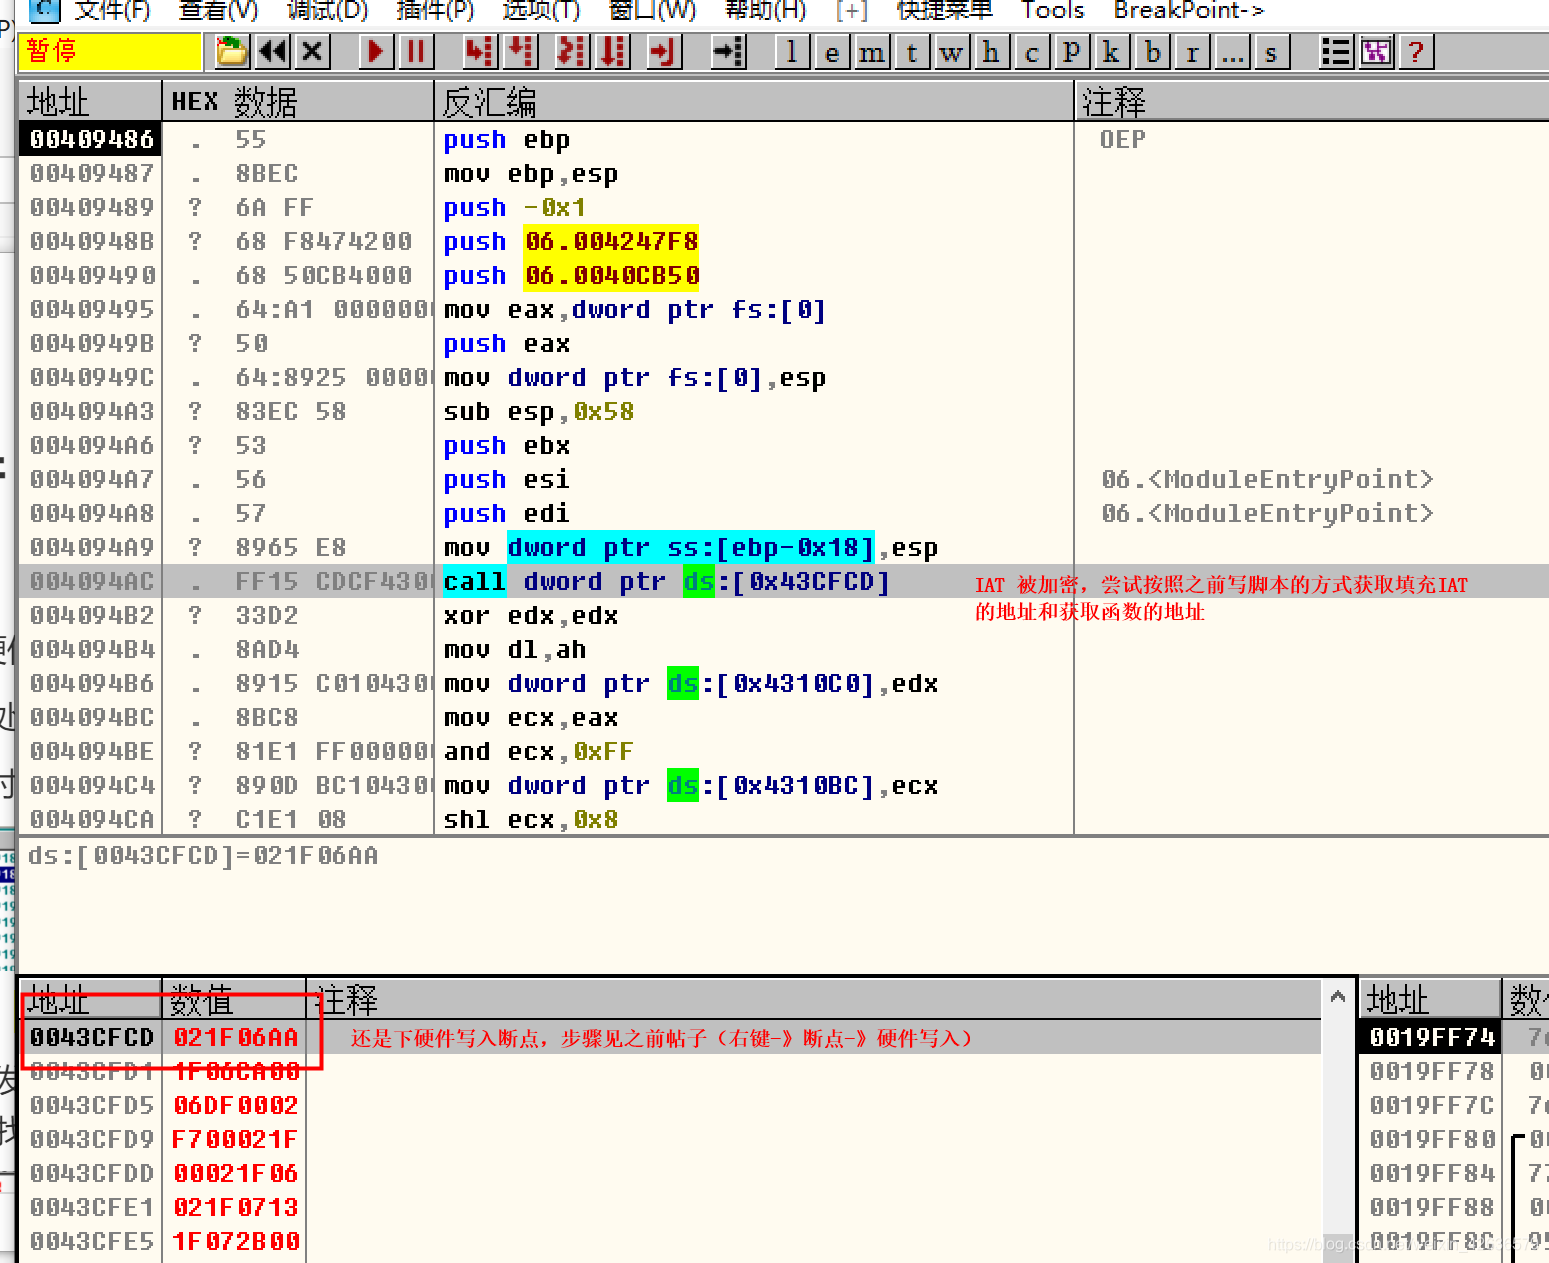Select the 'sub esp,0x58' instruction

tap(538, 411)
